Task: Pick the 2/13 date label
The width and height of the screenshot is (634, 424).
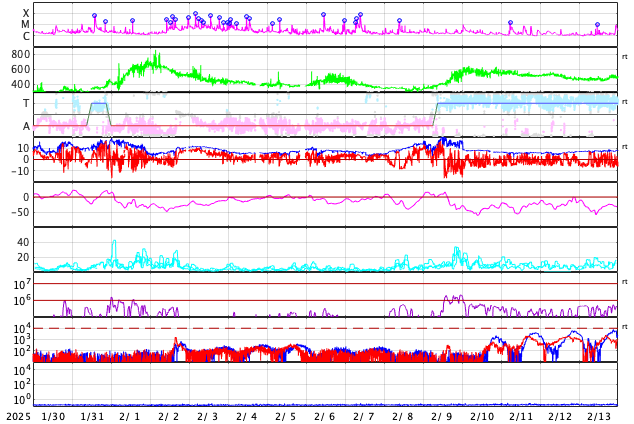Action: 599,416
